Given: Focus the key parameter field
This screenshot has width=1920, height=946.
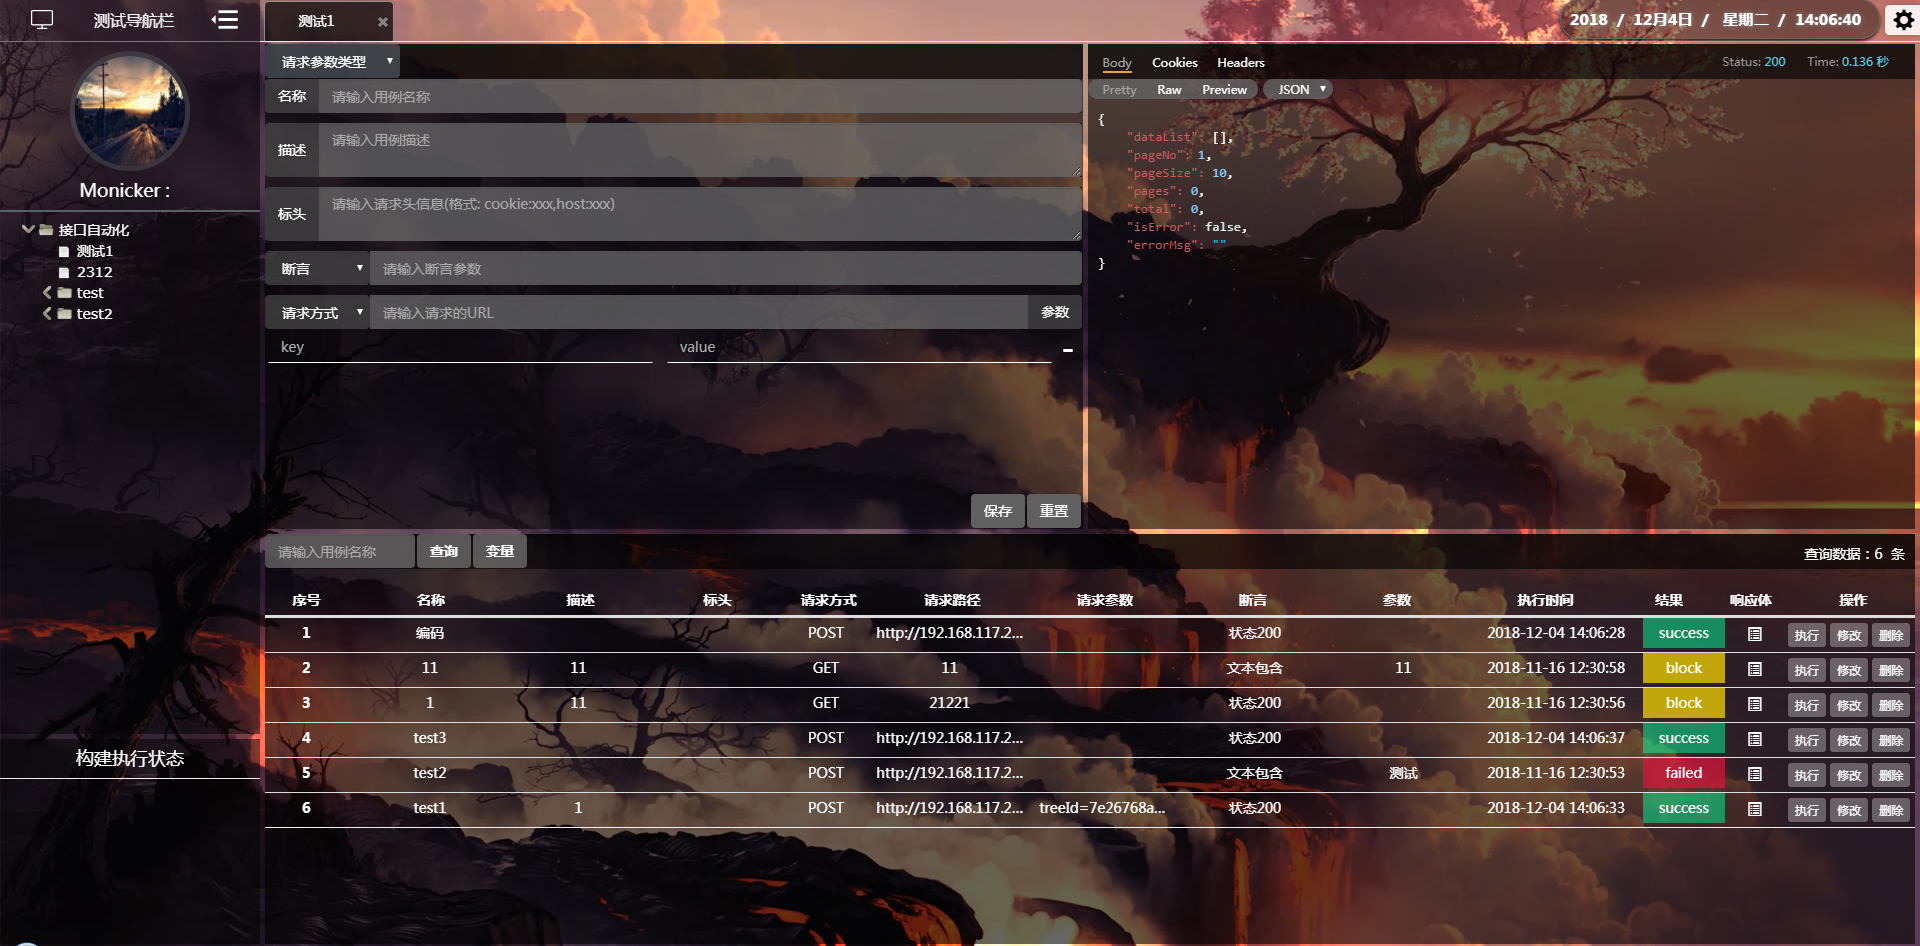Looking at the screenshot, I should pyautogui.click(x=460, y=347).
